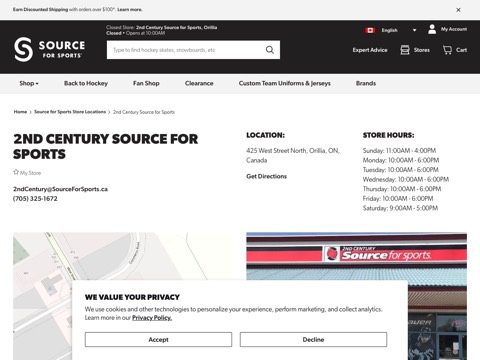Click the Expert Advice link
480x360 pixels.
[x=370, y=50]
